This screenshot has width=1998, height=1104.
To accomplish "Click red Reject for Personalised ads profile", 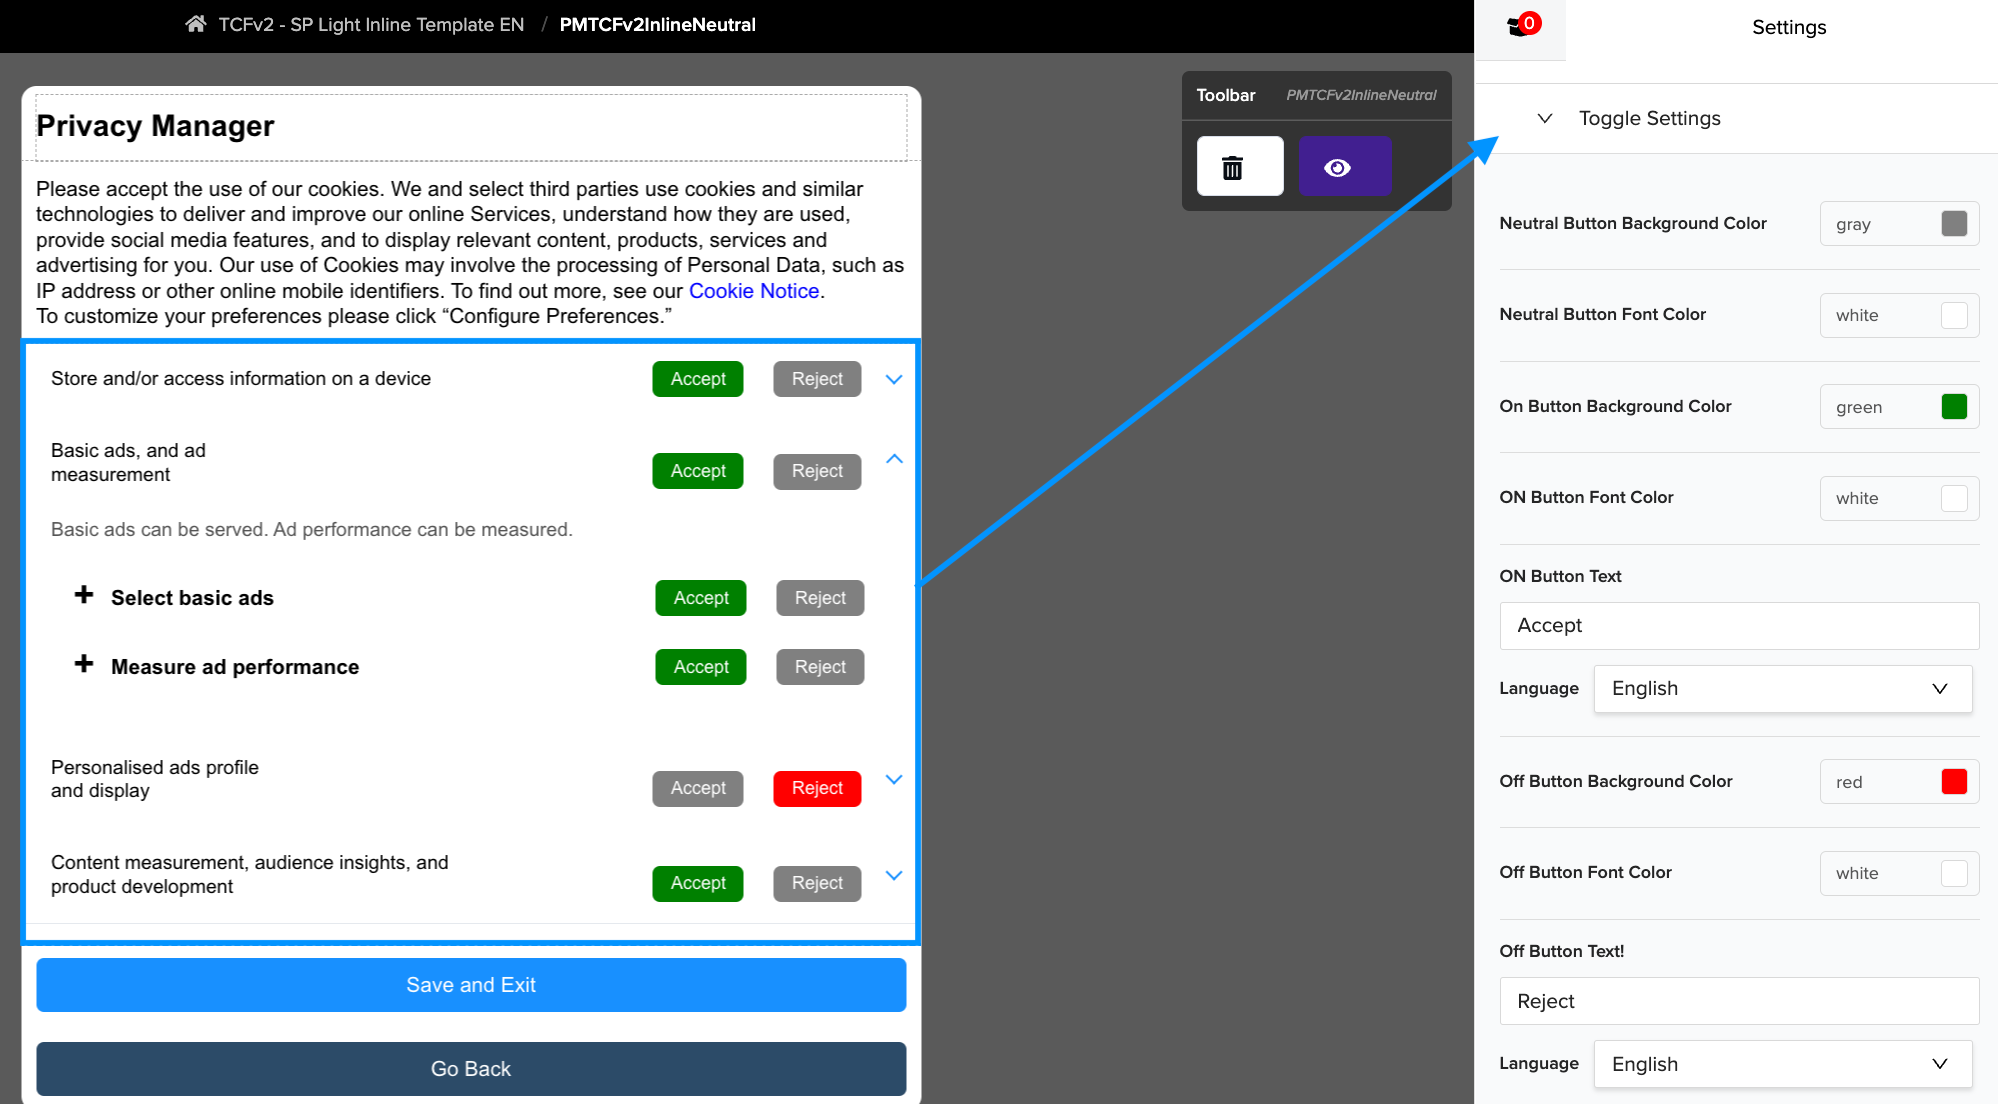I will pyautogui.click(x=817, y=788).
